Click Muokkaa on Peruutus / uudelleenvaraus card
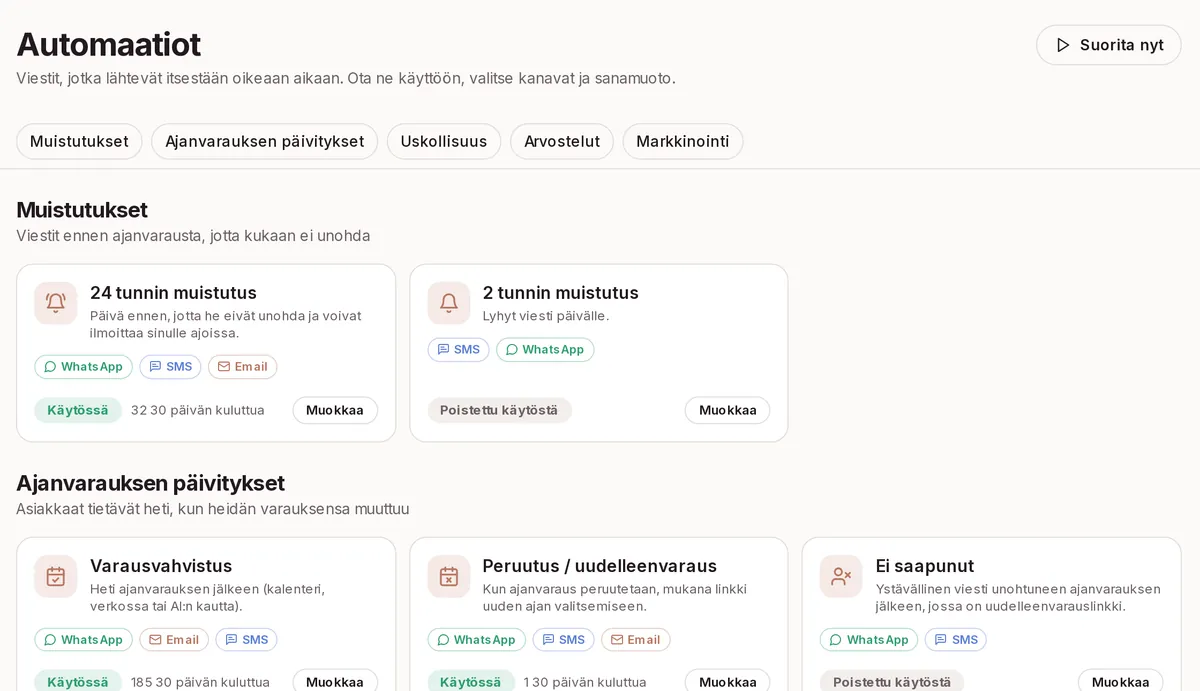The width and height of the screenshot is (1200, 691). pyautogui.click(x=727, y=682)
